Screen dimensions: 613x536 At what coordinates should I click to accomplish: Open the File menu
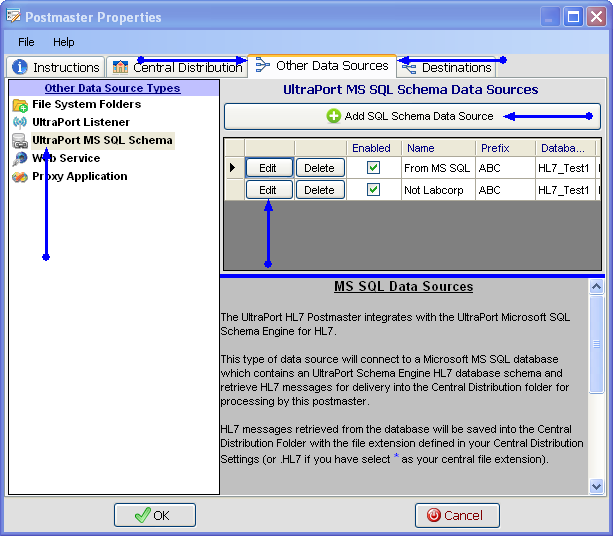pos(26,42)
